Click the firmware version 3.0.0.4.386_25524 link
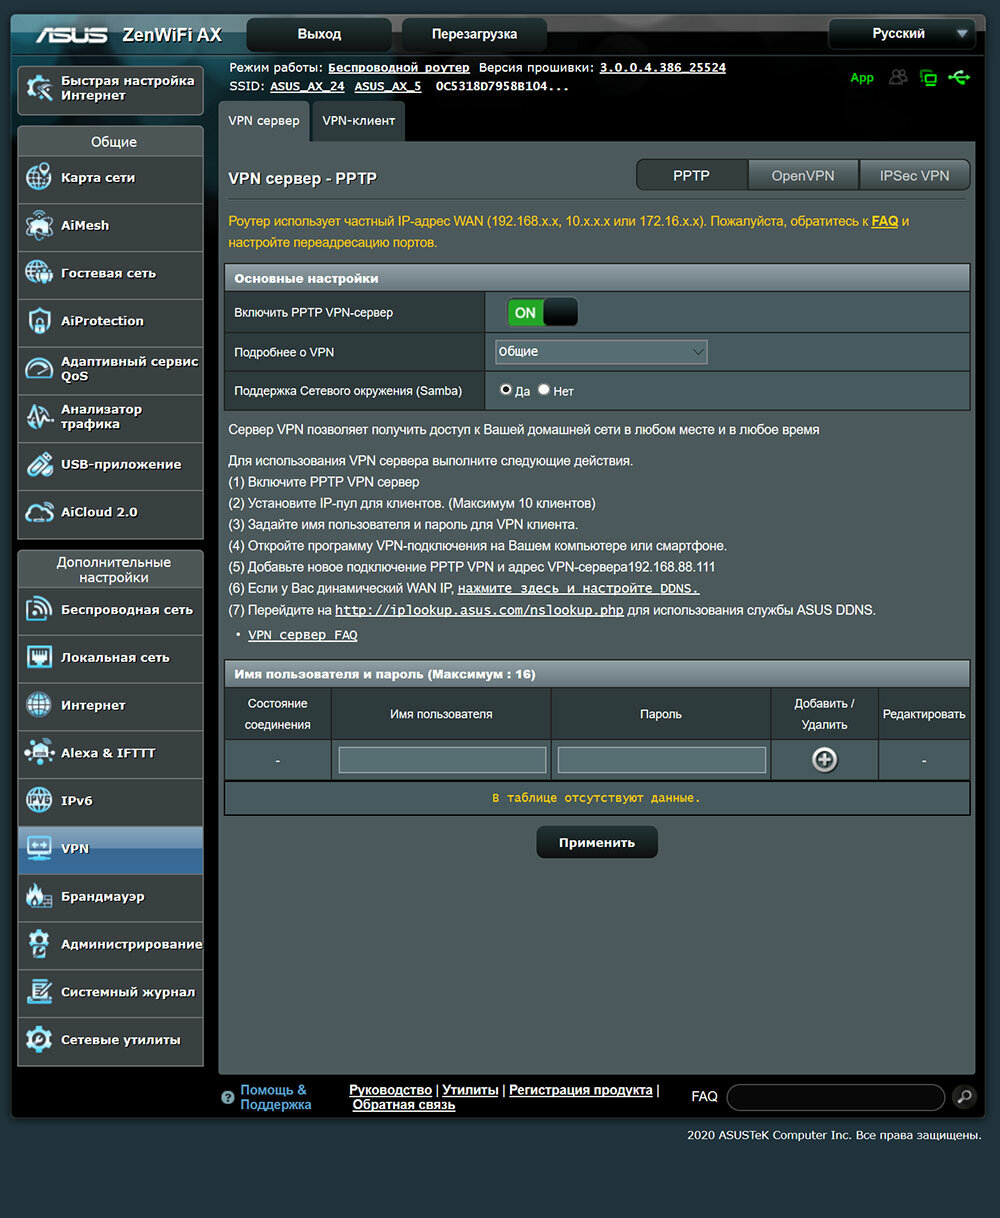The height and width of the screenshot is (1218, 1000). [663, 68]
